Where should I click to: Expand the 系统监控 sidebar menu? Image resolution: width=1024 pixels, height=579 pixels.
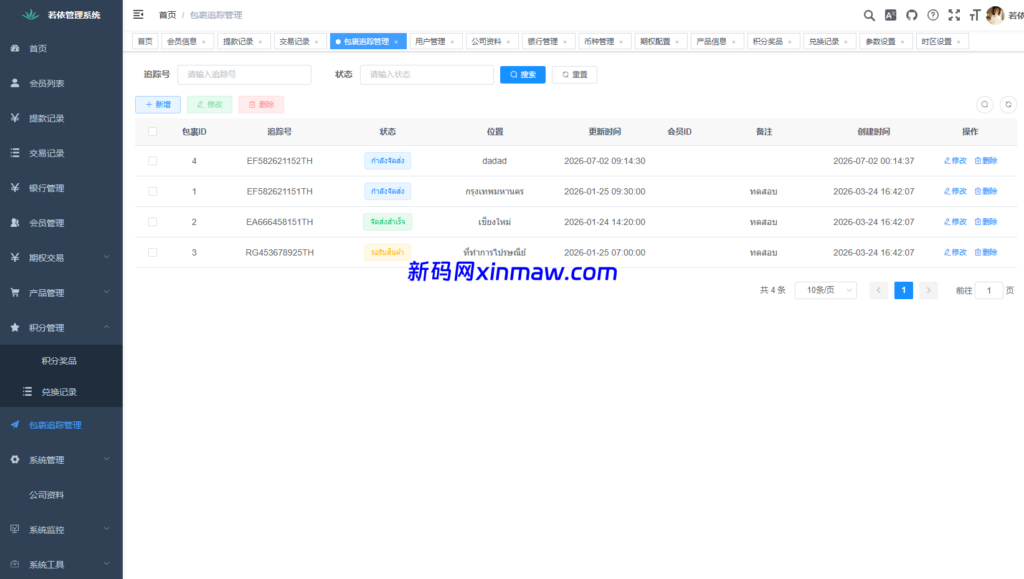coord(61,529)
